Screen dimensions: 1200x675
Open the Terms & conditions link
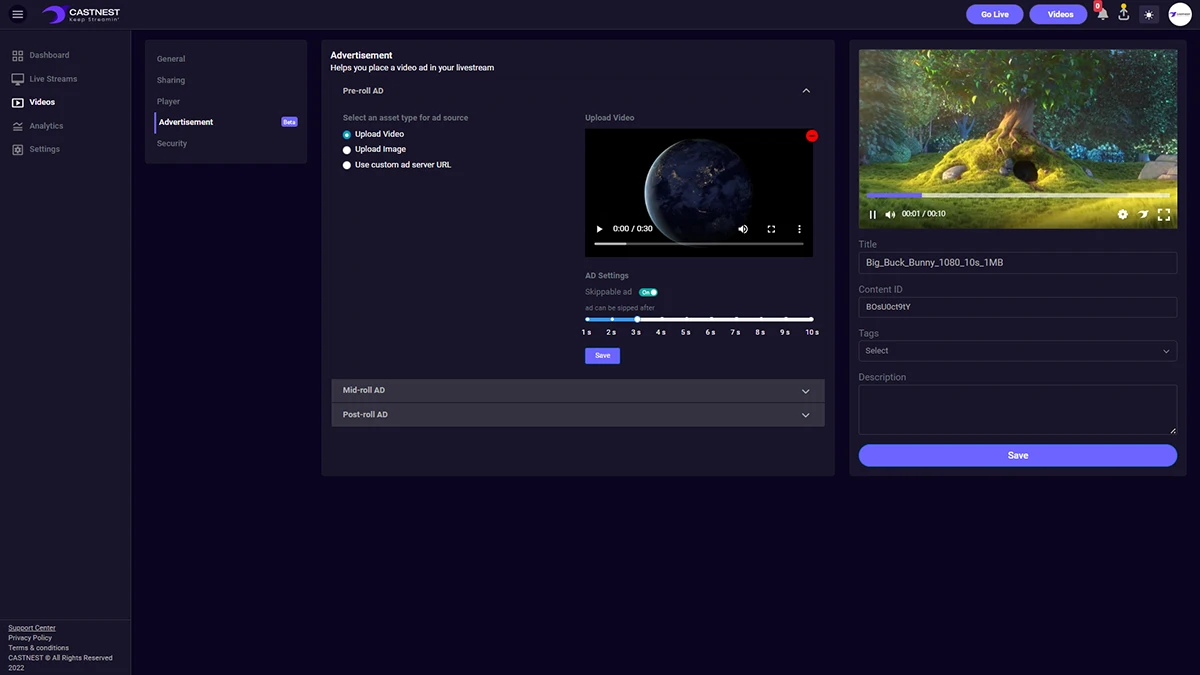[39, 648]
